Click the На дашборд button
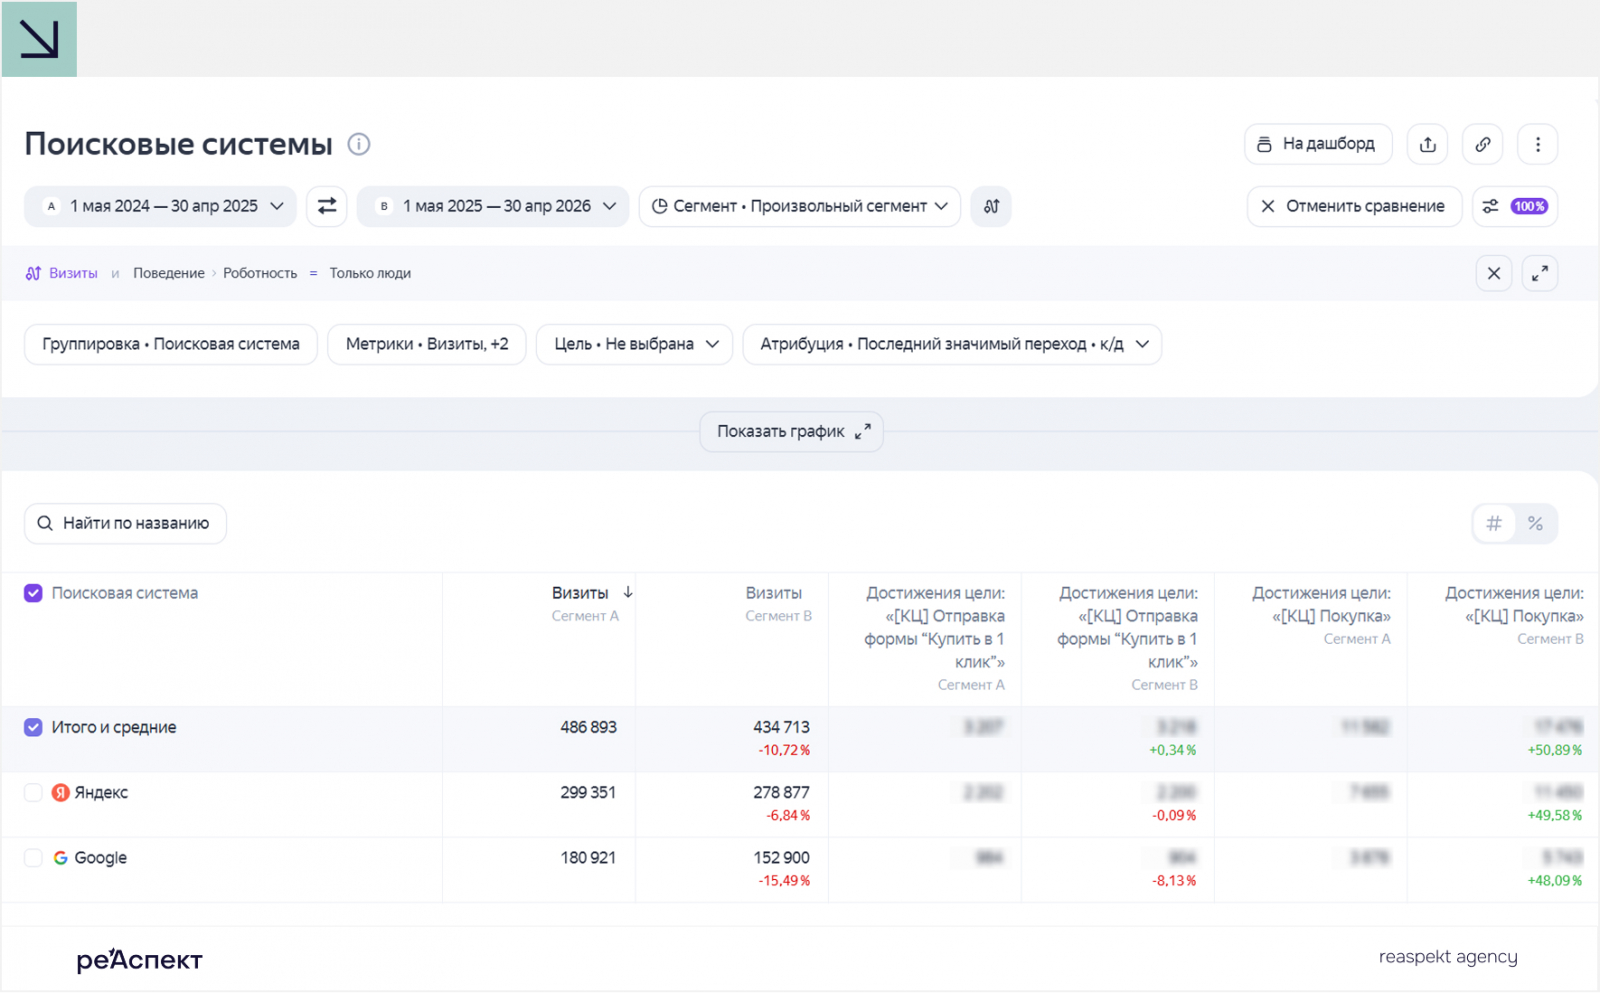1600x993 pixels. [x=1318, y=144]
